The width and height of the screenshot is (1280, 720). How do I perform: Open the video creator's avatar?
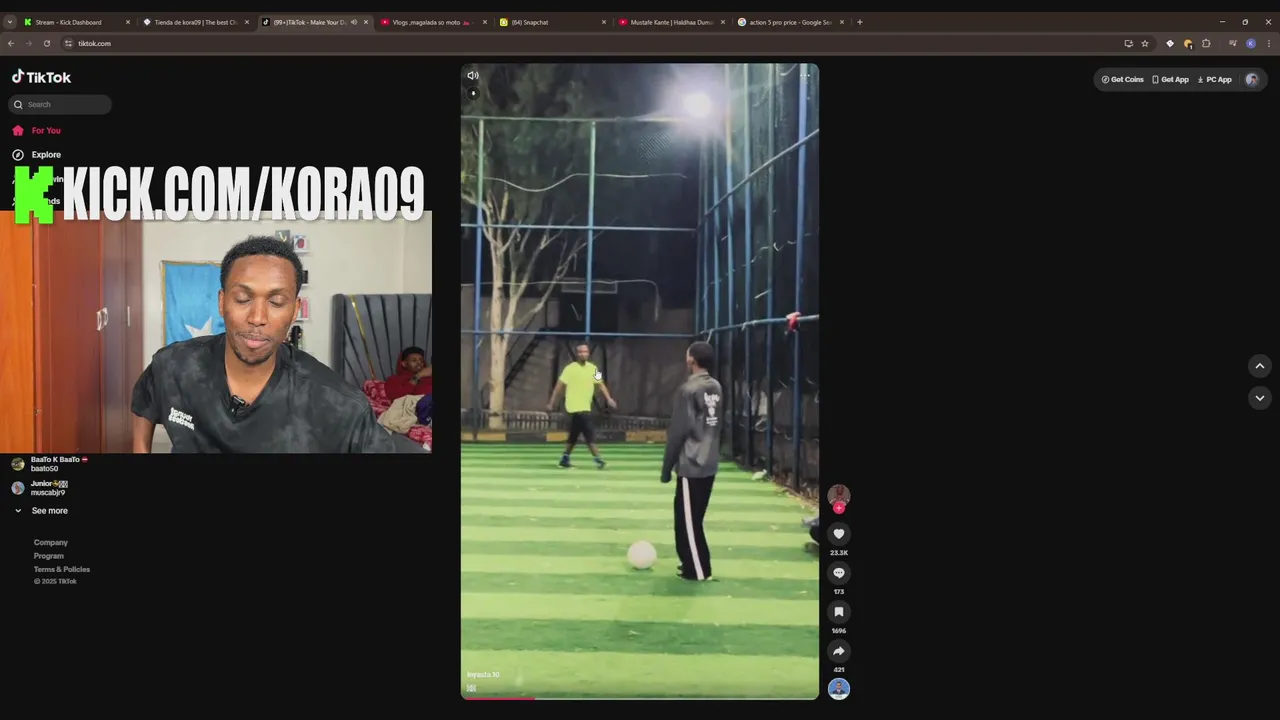(x=839, y=494)
